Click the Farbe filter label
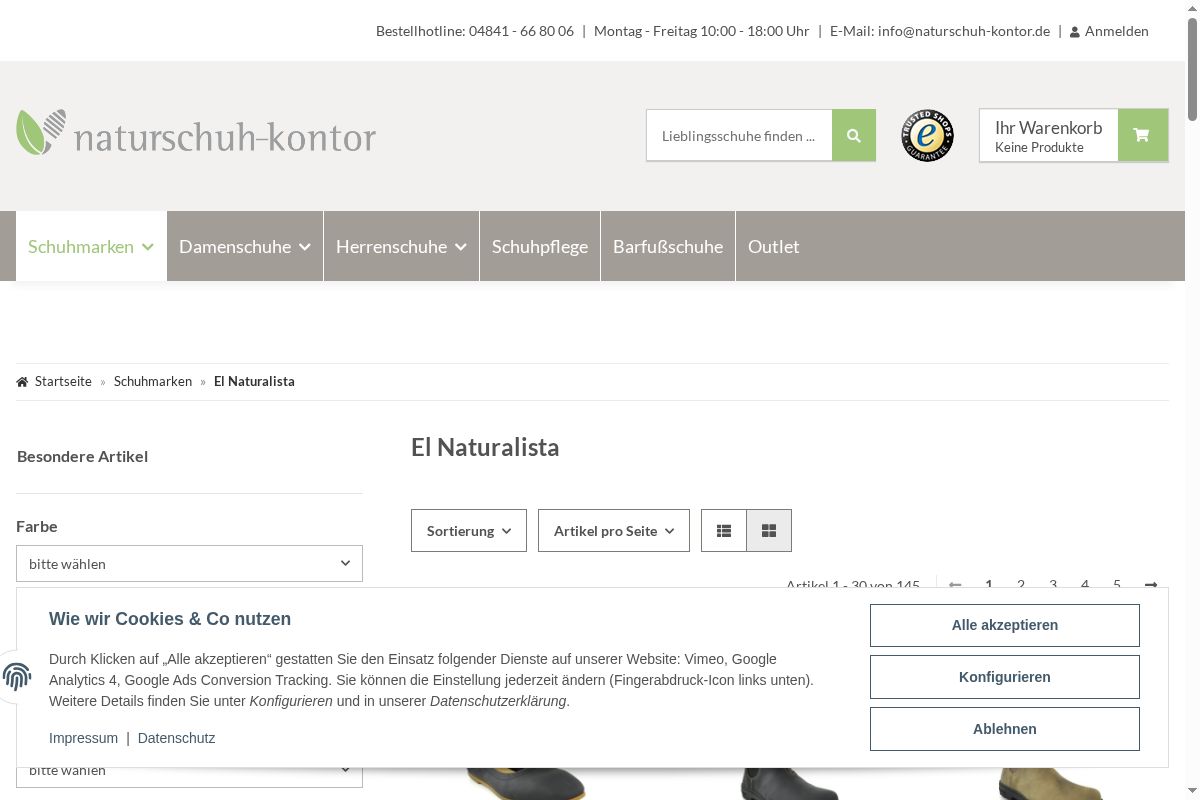The width and height of the screenshot is (1200, 800). (37, 526)
